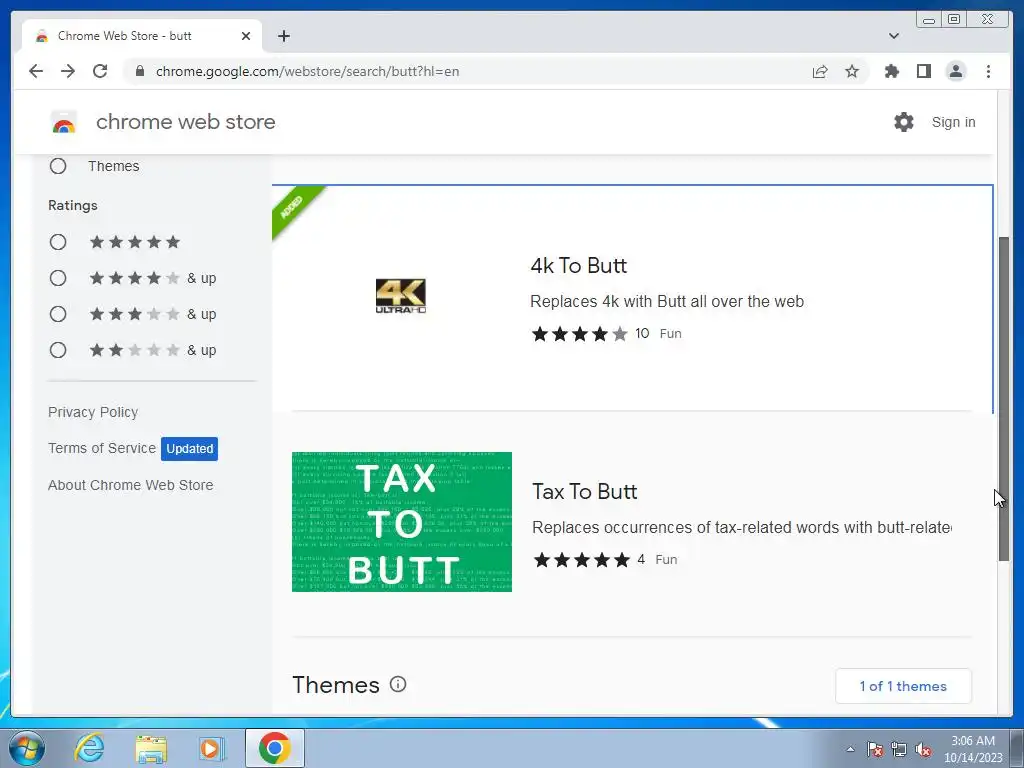Click the Tax To Butt green thumbnail
The width and height of the screenshot is (1024, 768).
[402, 522]
